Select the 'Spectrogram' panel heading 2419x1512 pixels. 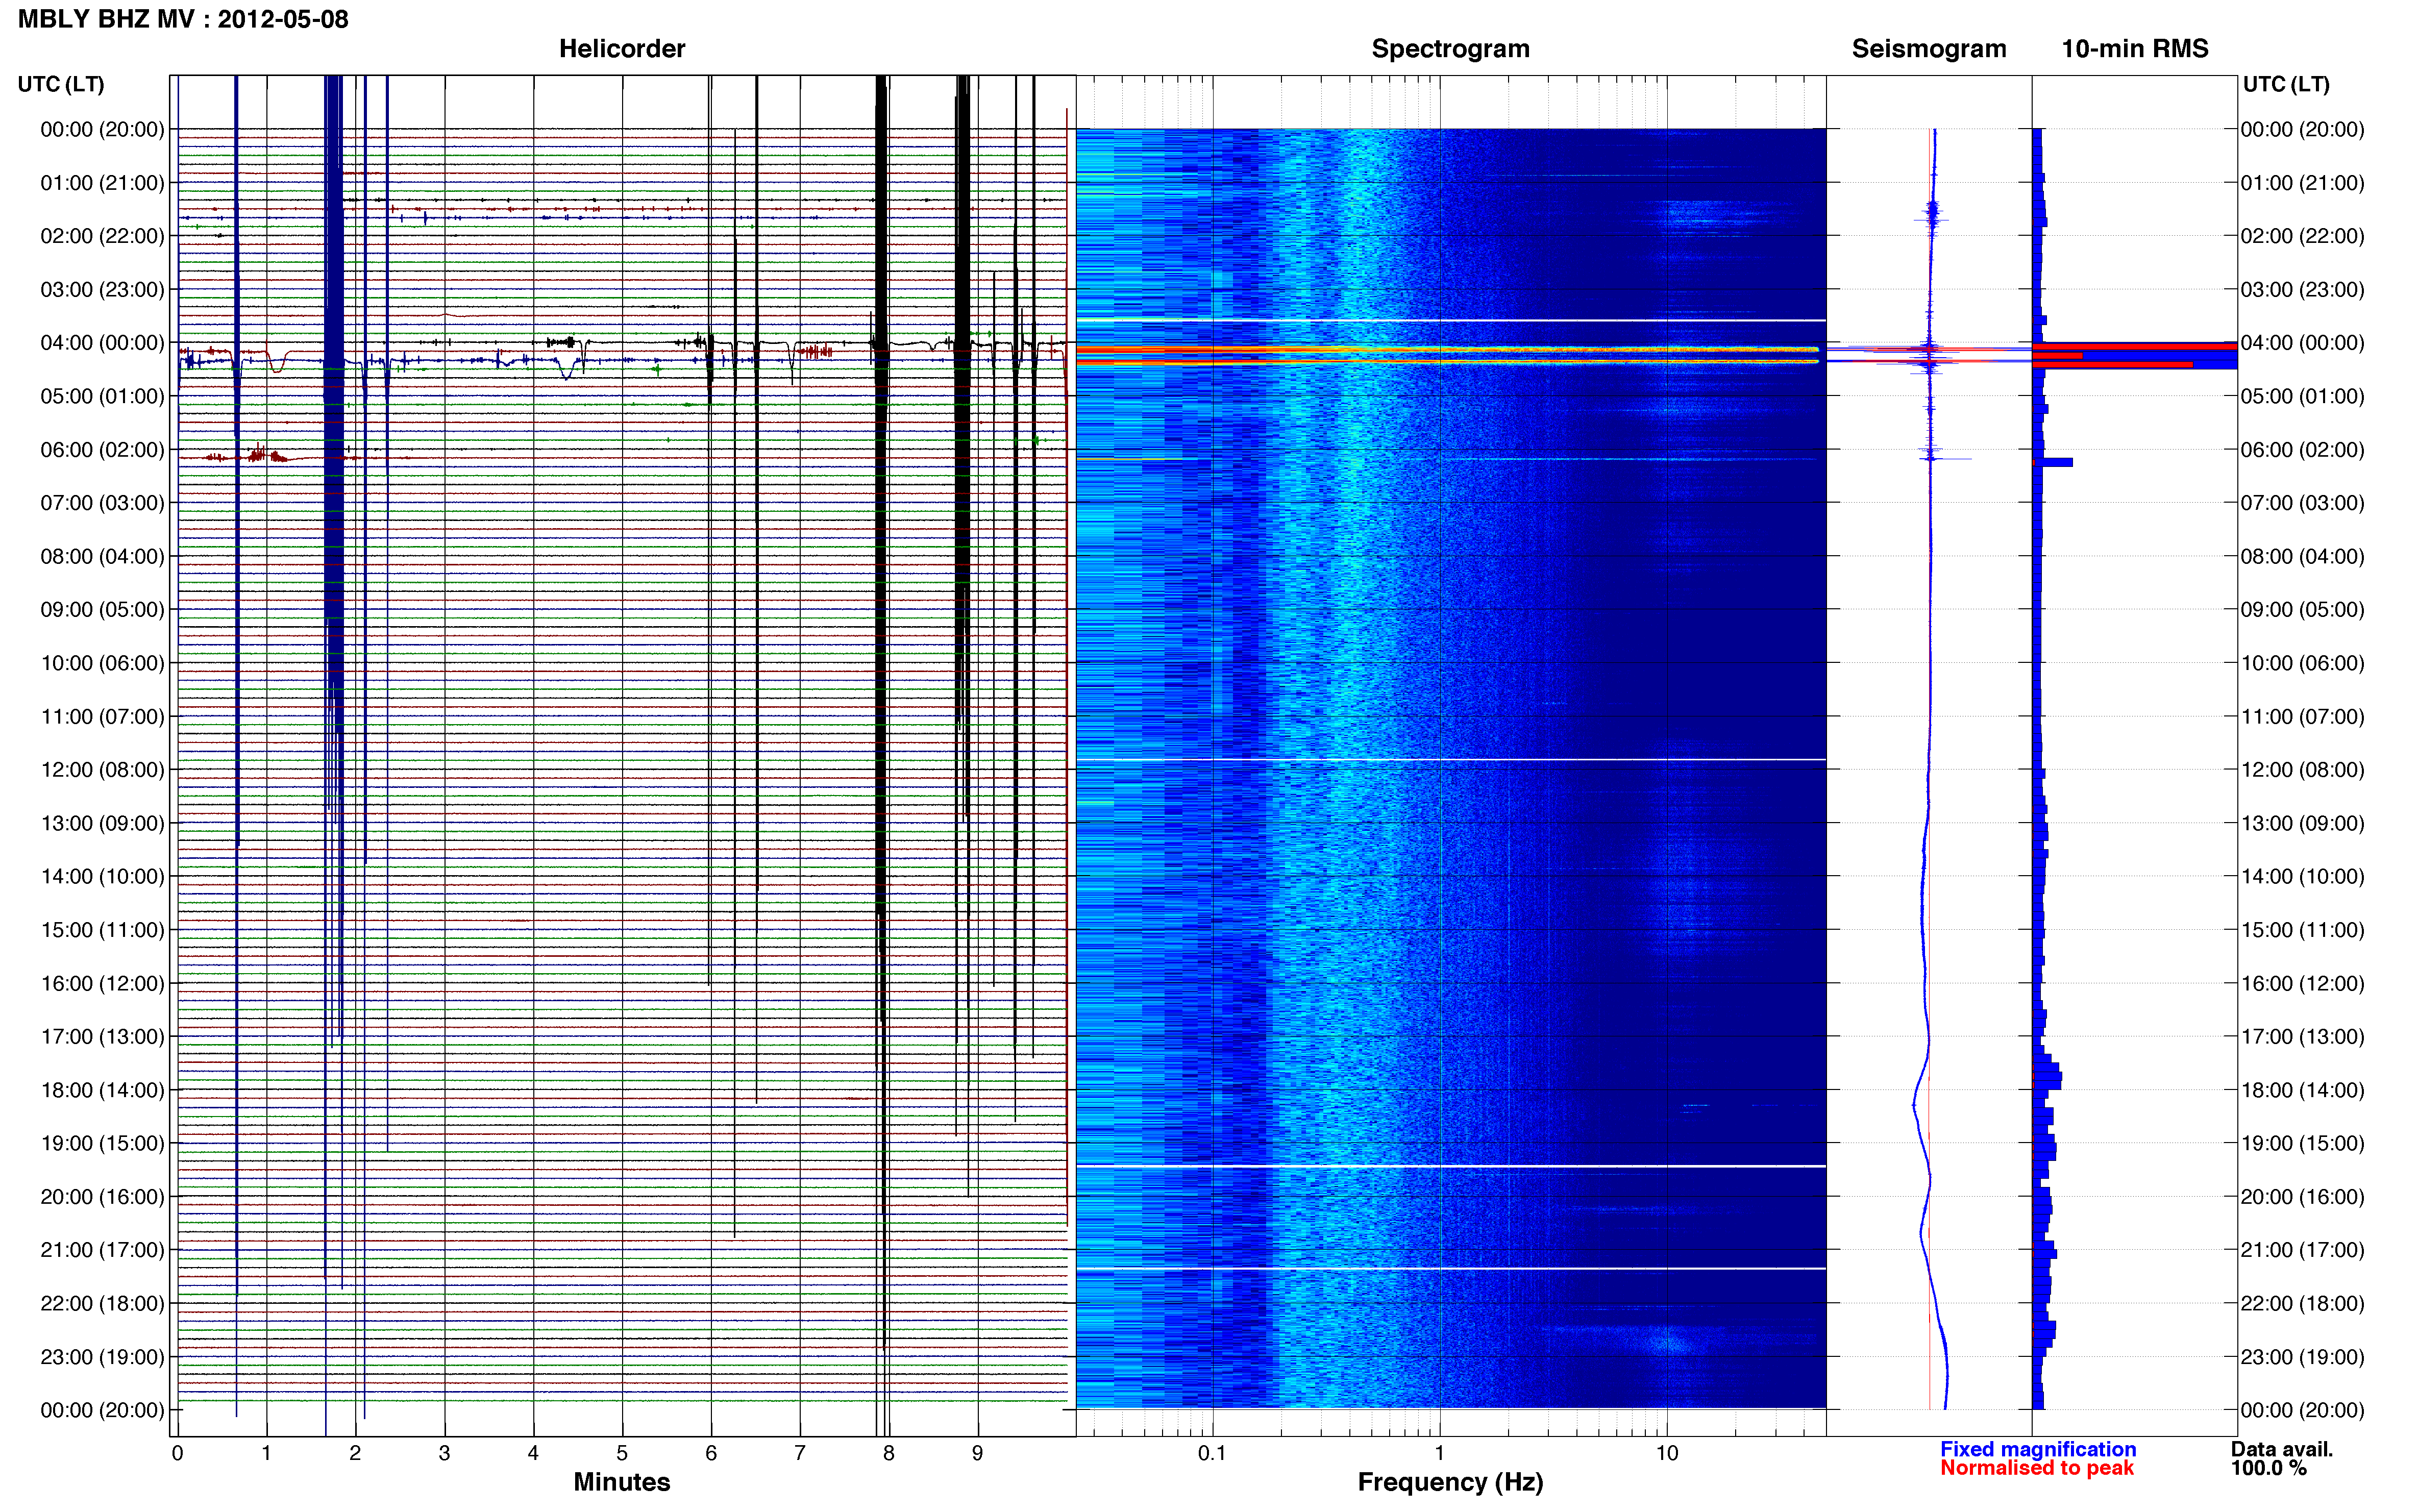(x=1450, y=49)
